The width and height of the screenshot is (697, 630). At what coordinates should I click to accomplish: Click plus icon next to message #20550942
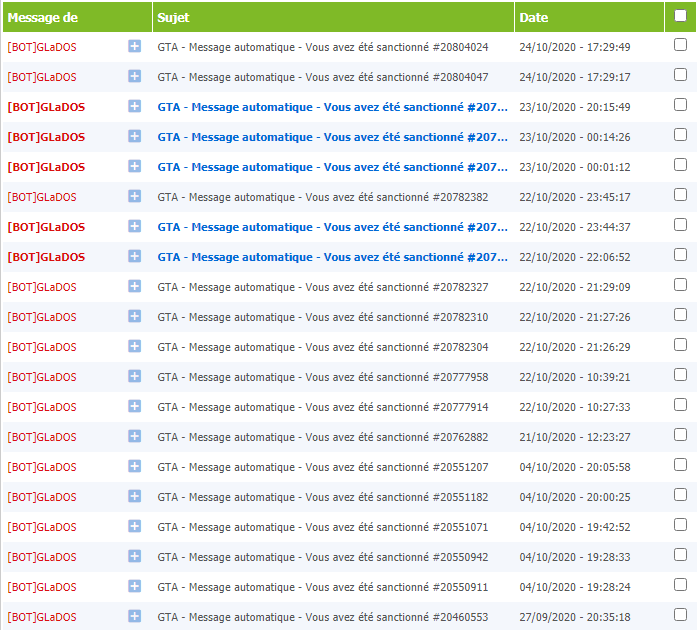135,556
